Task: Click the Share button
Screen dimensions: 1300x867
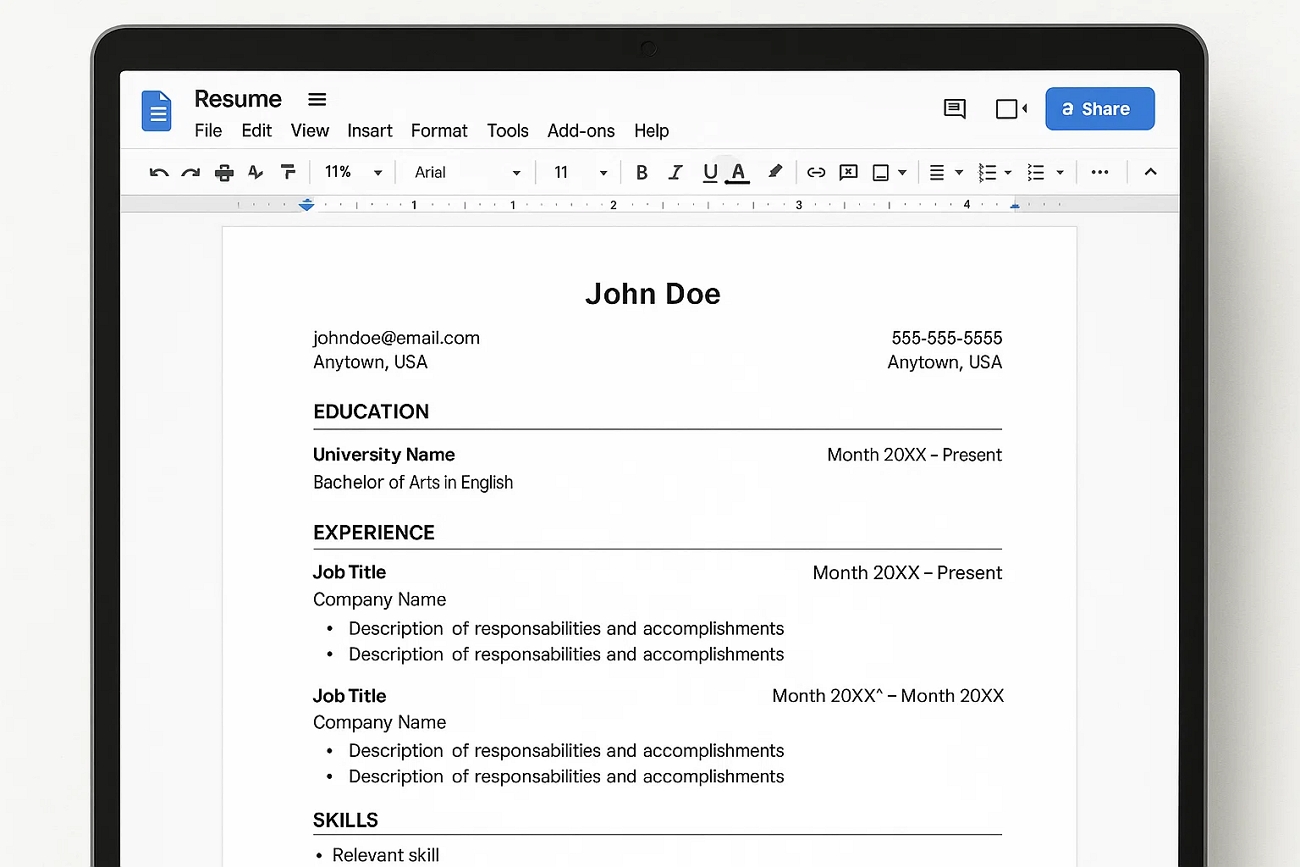Action: pyautogui.click(x=1100, y=109)
